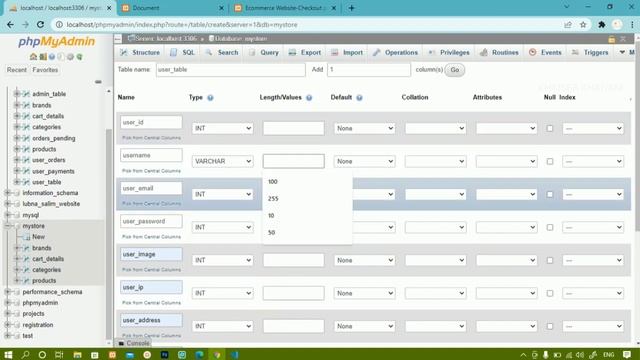Open Default dropdown for user_id row

coord(364,128)
